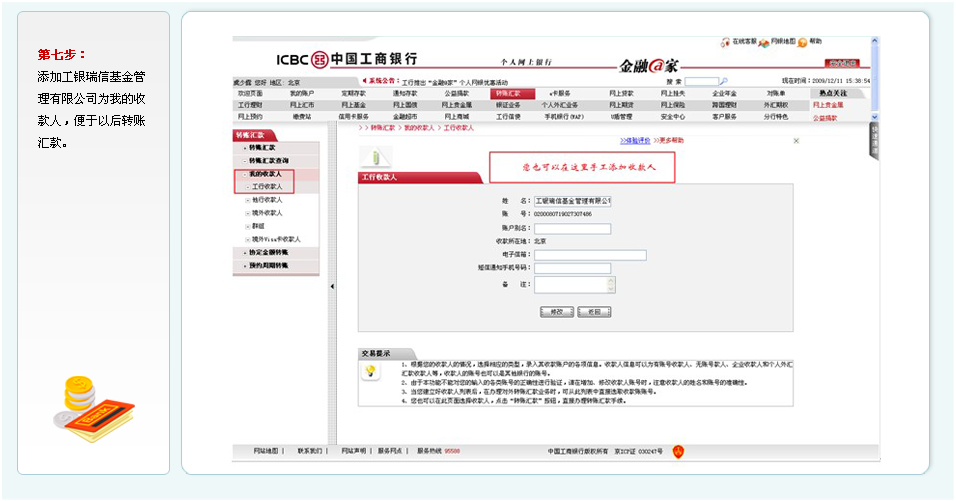Viewport: 956px width, 501px height.
Task: Open the 更多帮助 link
Action: (x=668, y=141)
